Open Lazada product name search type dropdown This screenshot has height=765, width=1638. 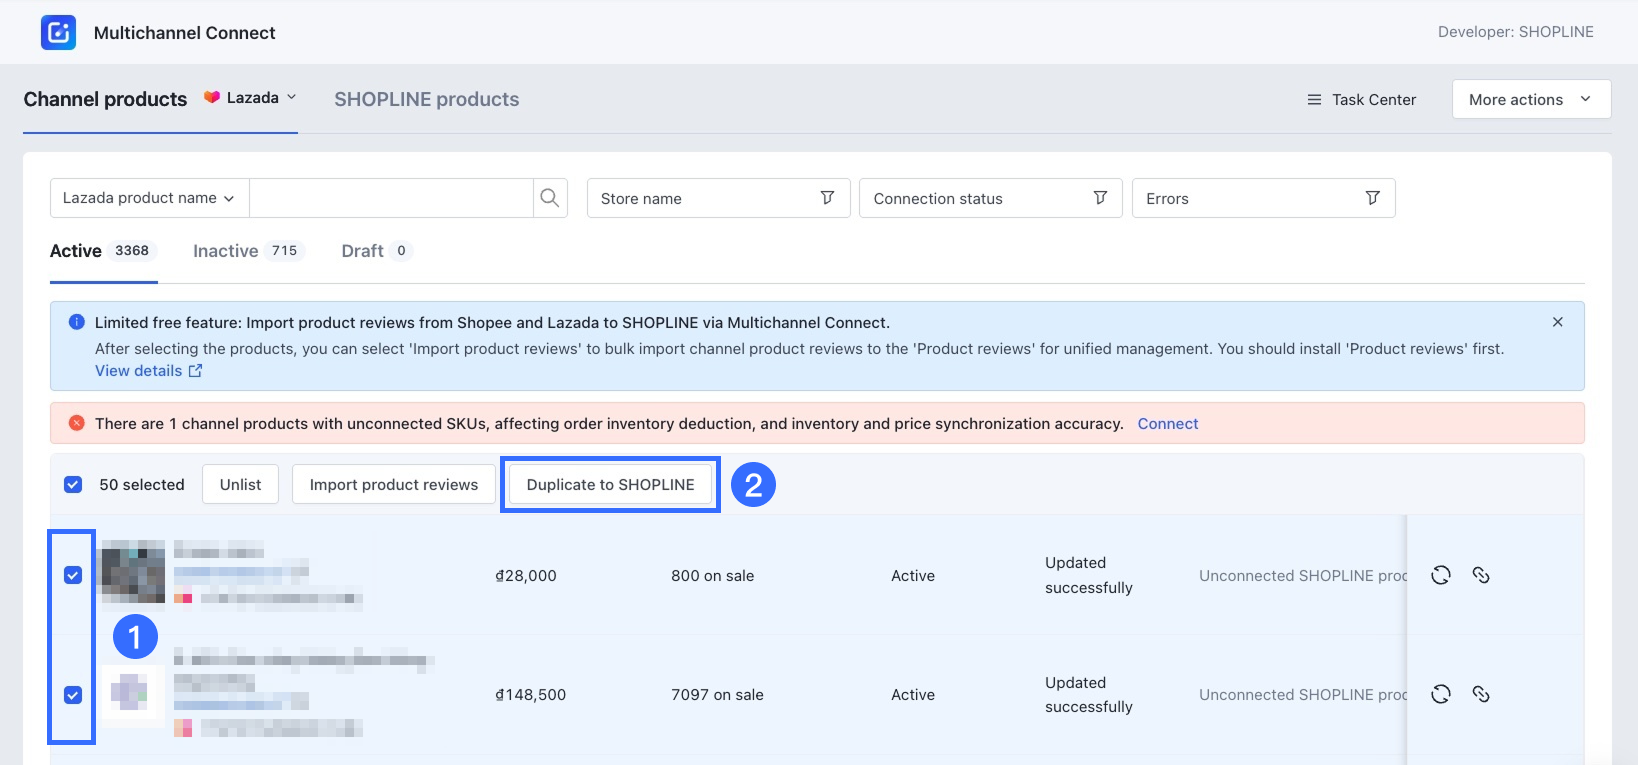tap(149, 198)
